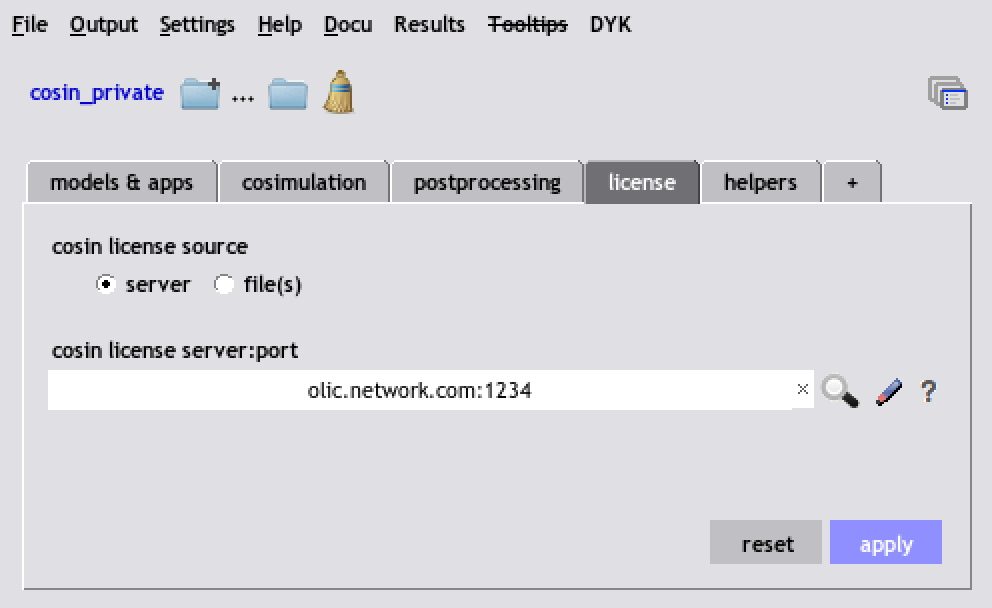The height and width of the screenshot is (608, 992).
Task: Switch to the helpers tab
Action: (x=760, y=182)
